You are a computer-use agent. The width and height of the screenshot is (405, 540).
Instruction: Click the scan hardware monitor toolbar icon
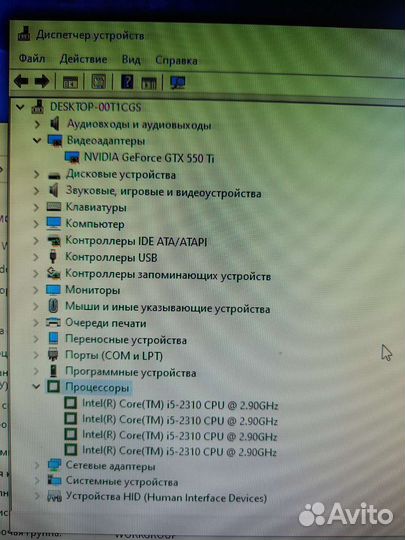[178, 83]
